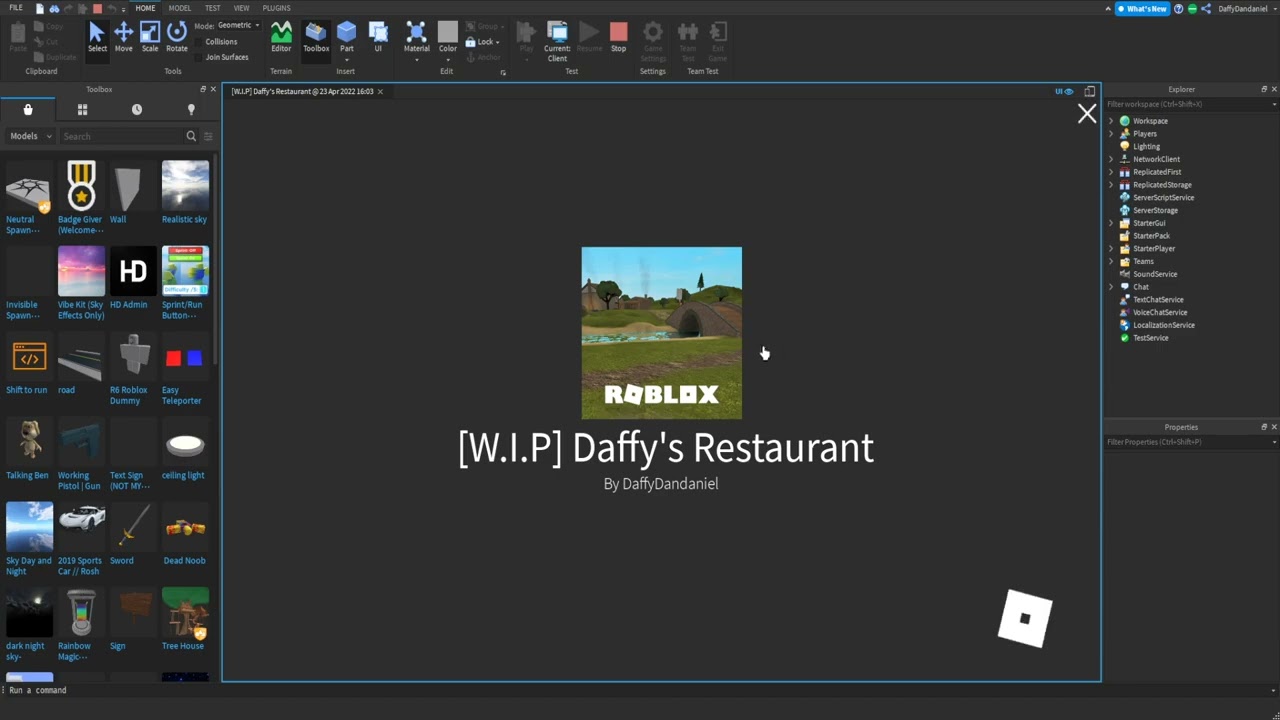Image resolution: width=1280 pixels, height=720 pixels.
Task: Expand the Workspace tree node
Action: (x=1111, y=121)
